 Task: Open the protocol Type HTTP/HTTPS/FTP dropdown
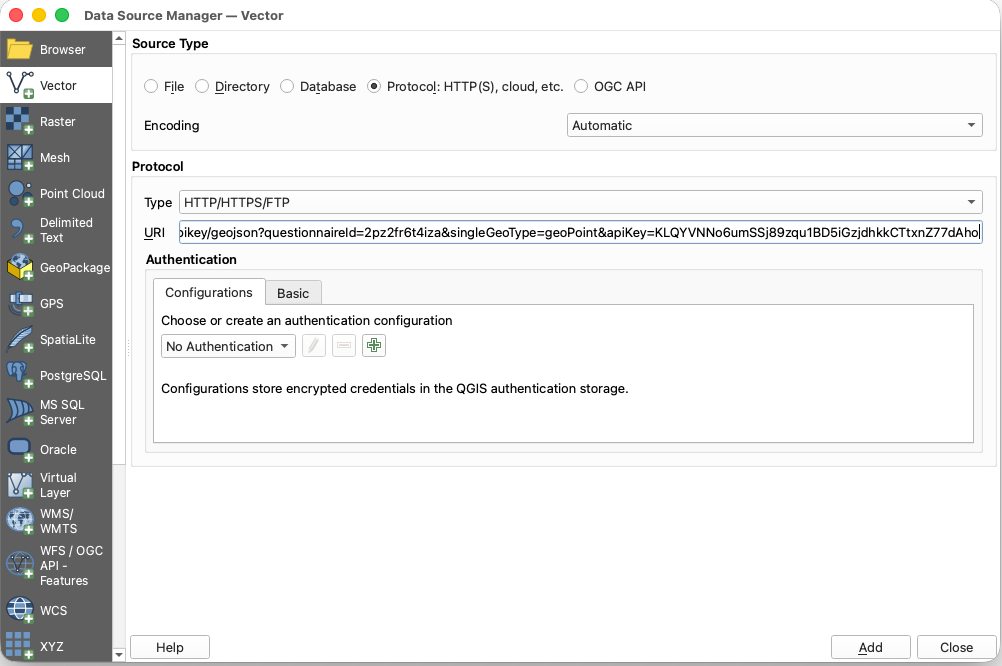580,202
